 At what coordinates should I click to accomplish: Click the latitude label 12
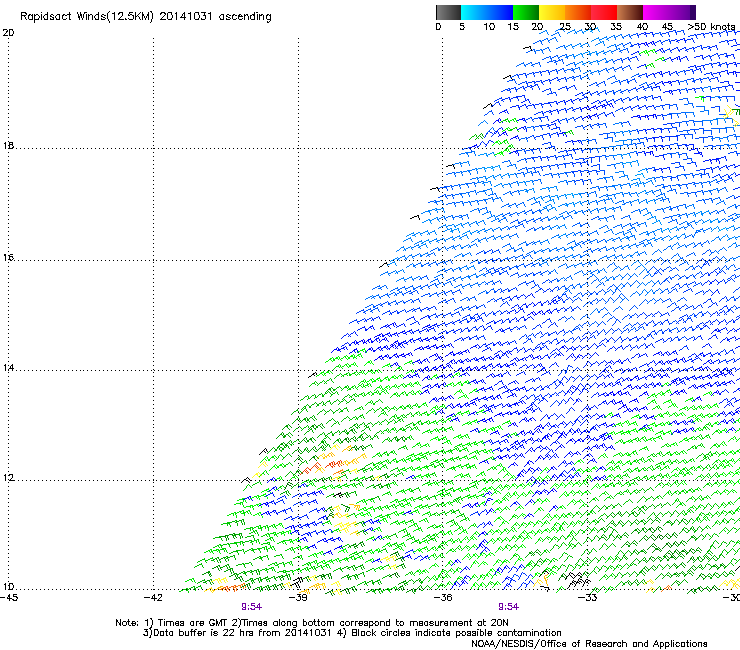pos(8,478)
